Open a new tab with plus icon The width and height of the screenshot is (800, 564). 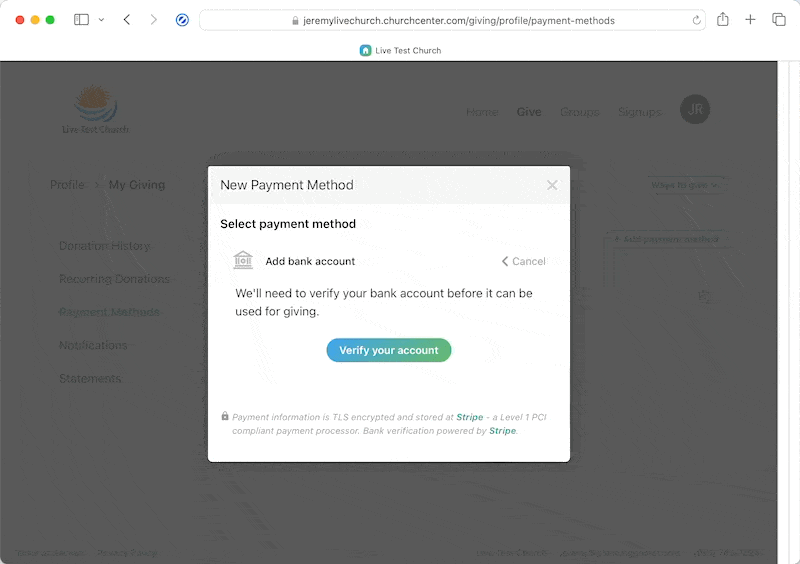750,20
